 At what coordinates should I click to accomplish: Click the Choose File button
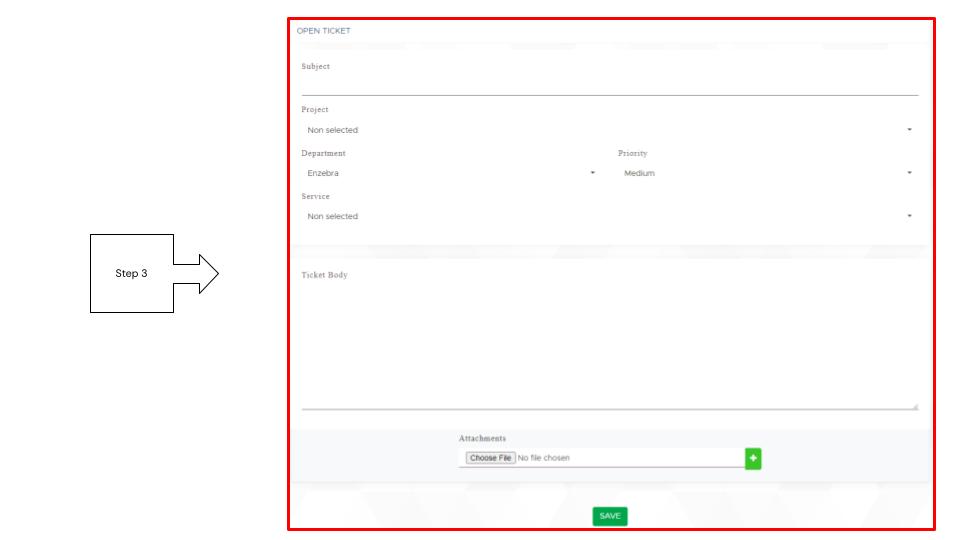point(490,458)
